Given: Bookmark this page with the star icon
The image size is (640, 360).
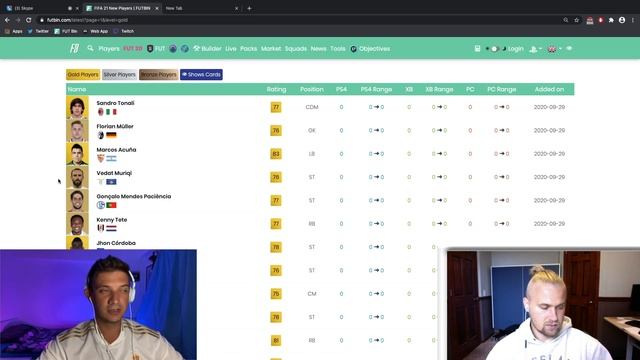Looking at the screenshot, I should click(x=576, y=20).
